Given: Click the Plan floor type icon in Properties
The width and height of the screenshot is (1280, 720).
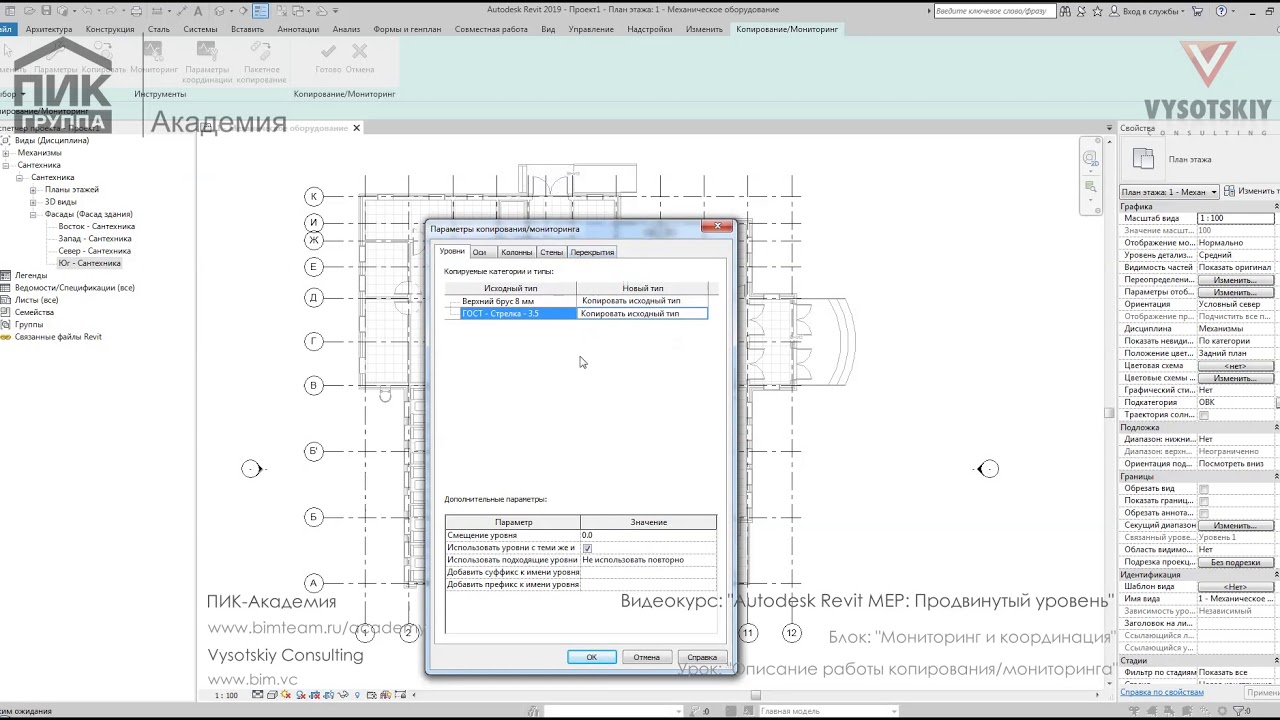Looking at the screenshot, I should [x=1143, y=158].
